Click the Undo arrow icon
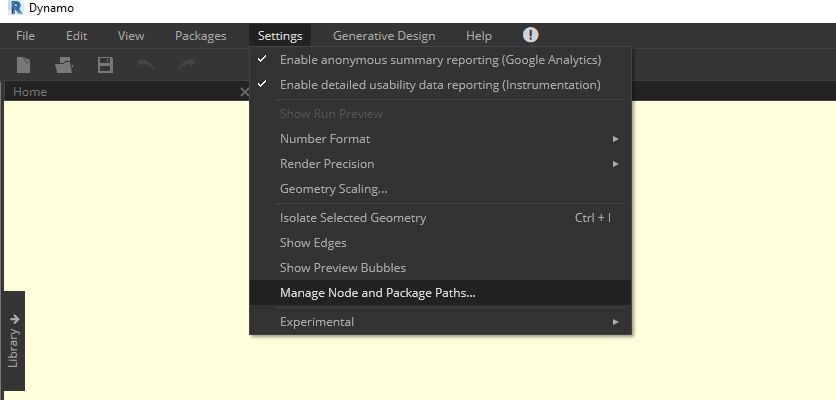 (x=146, y=66)
